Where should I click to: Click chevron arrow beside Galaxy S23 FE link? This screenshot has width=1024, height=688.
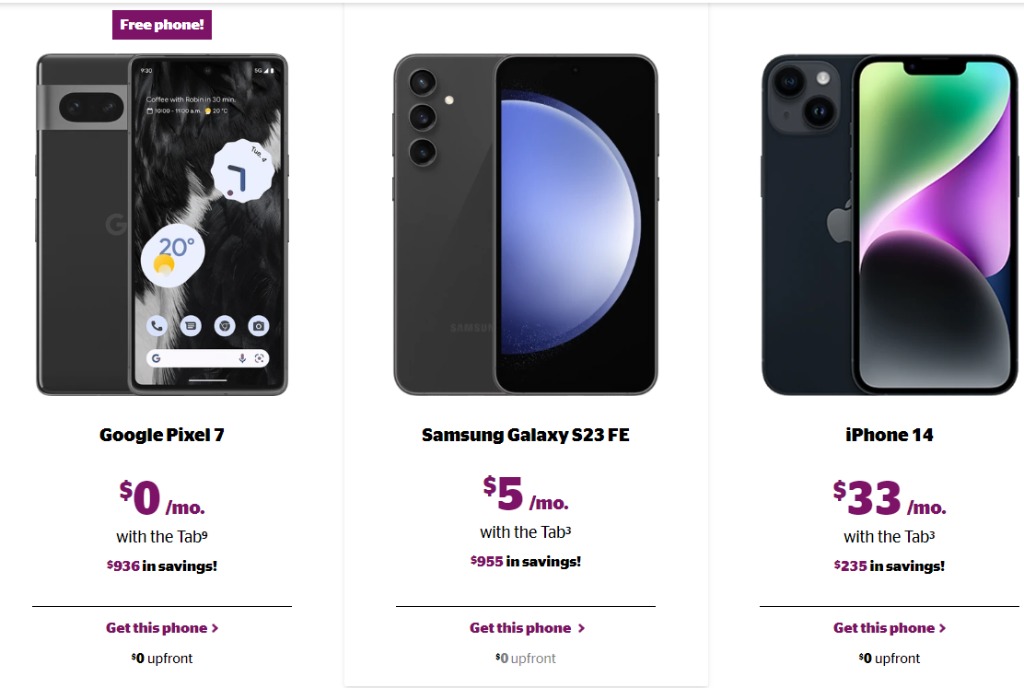coord(581,628)
